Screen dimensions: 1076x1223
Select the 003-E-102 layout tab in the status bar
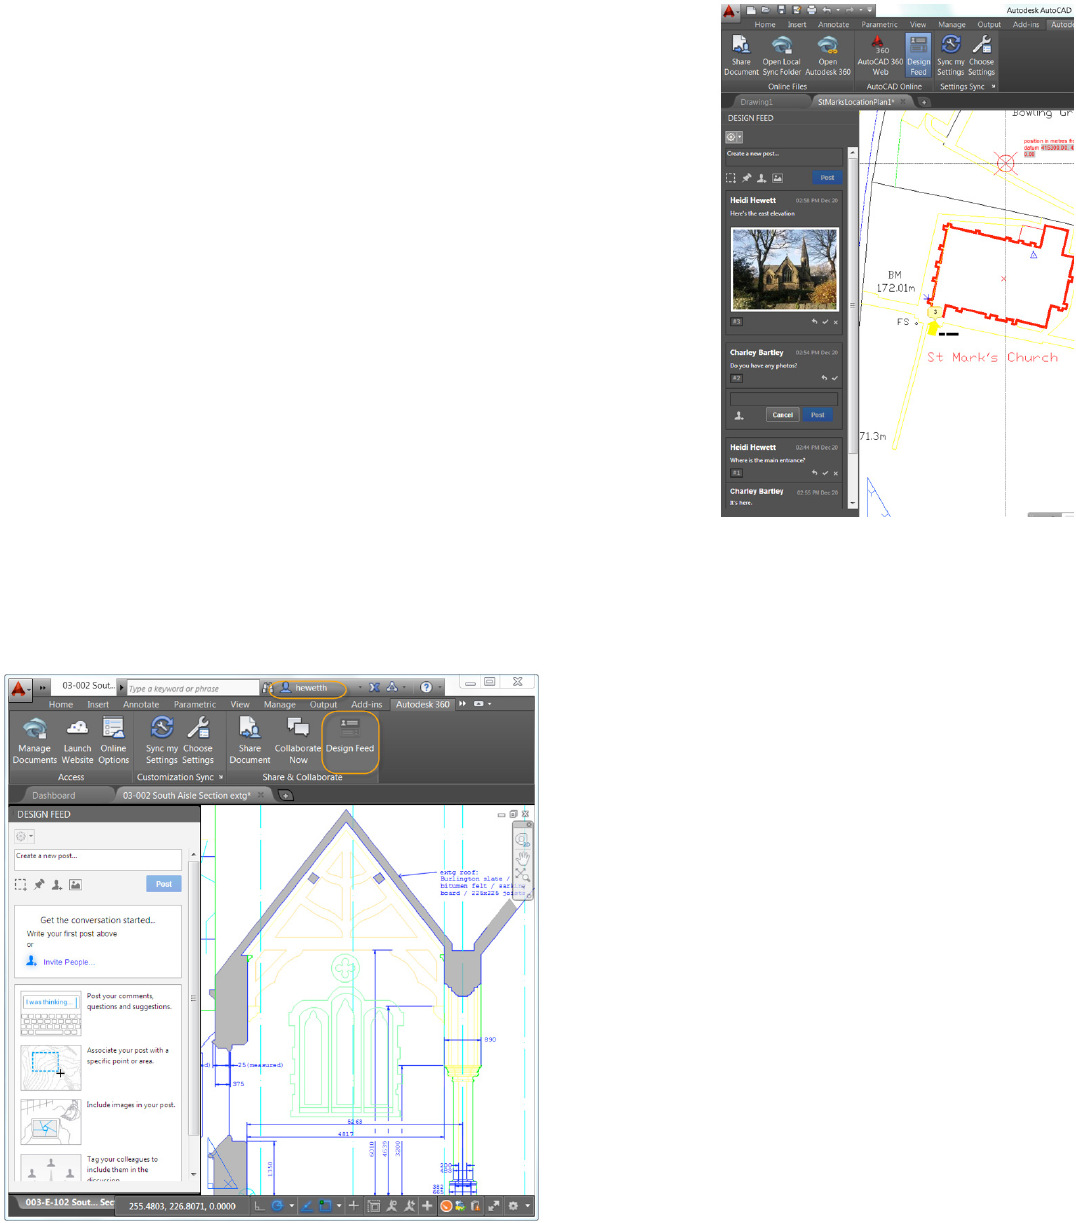coord(69,1203)
